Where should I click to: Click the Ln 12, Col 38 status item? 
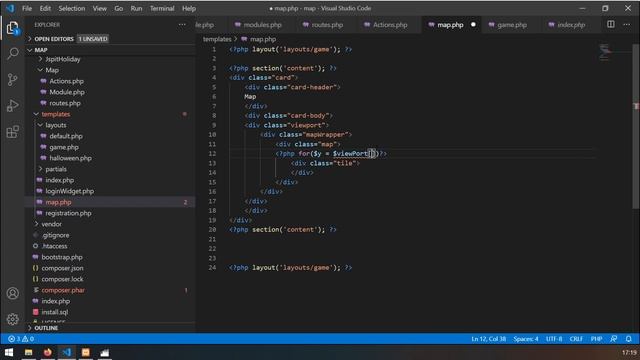pos(488,339)
